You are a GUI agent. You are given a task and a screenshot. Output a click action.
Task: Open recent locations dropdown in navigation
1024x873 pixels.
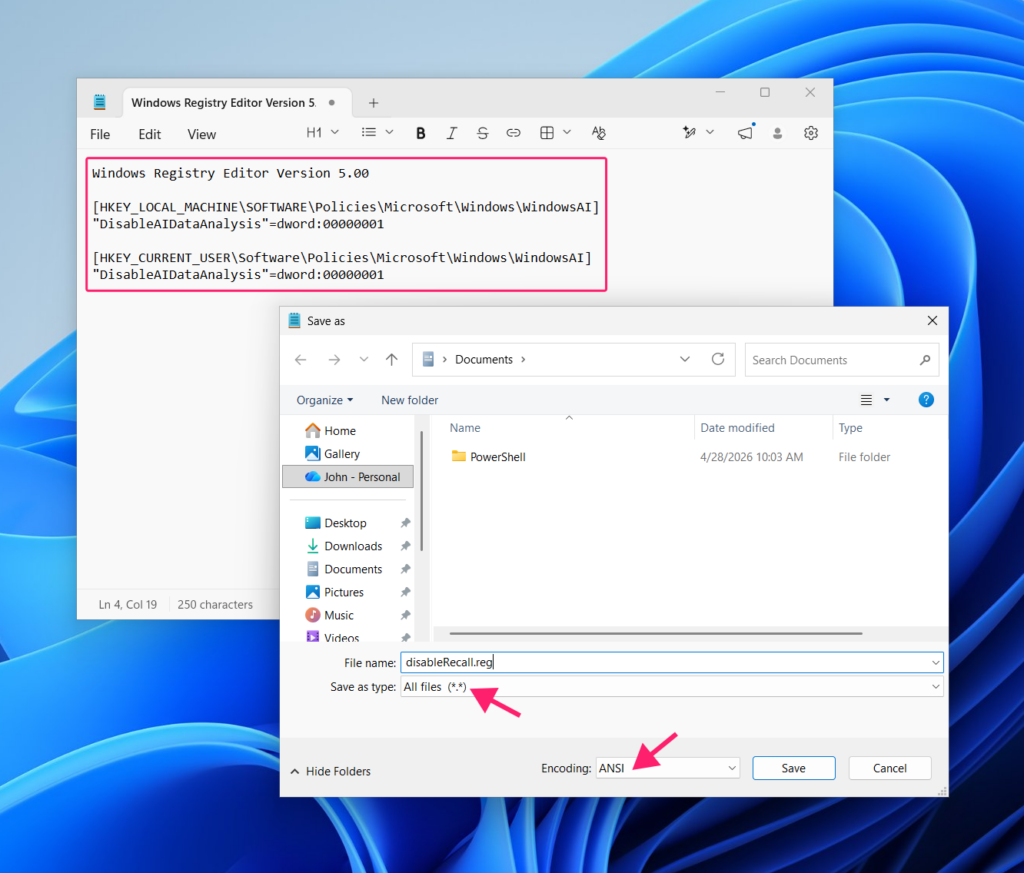point(364,360)
